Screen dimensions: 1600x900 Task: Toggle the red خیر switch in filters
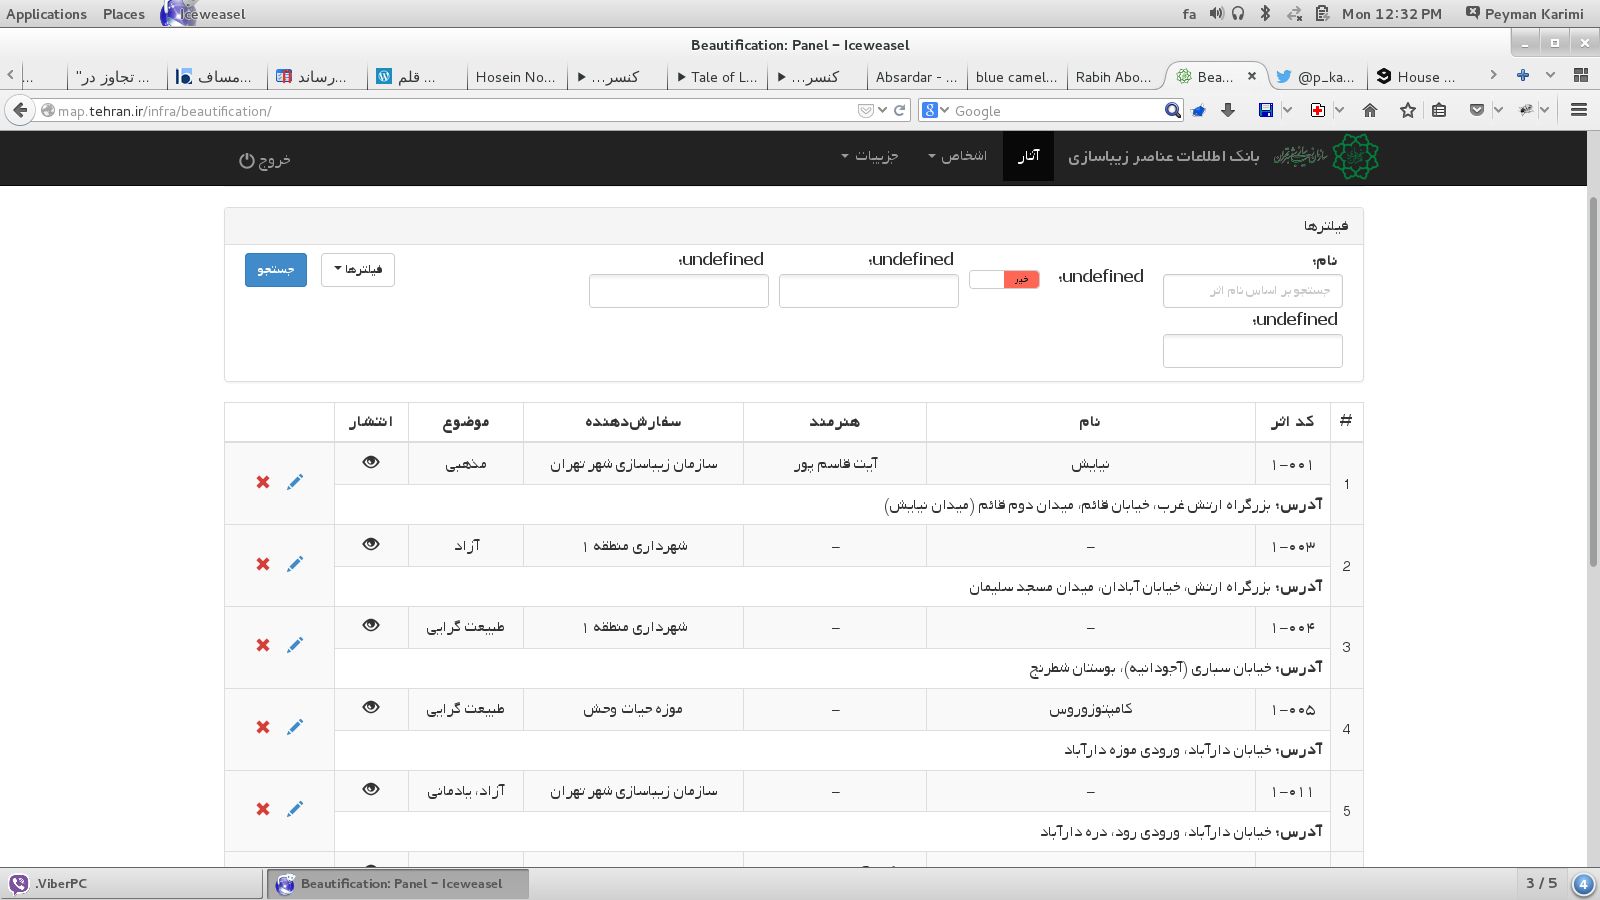pos(1004,279)
